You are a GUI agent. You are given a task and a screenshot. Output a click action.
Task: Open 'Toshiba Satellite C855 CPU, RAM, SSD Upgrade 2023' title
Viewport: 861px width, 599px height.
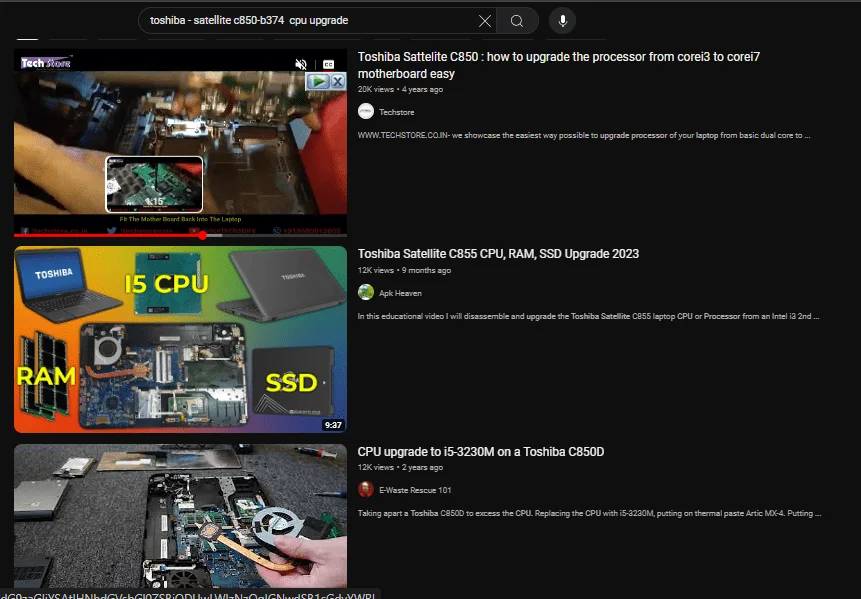498,254
